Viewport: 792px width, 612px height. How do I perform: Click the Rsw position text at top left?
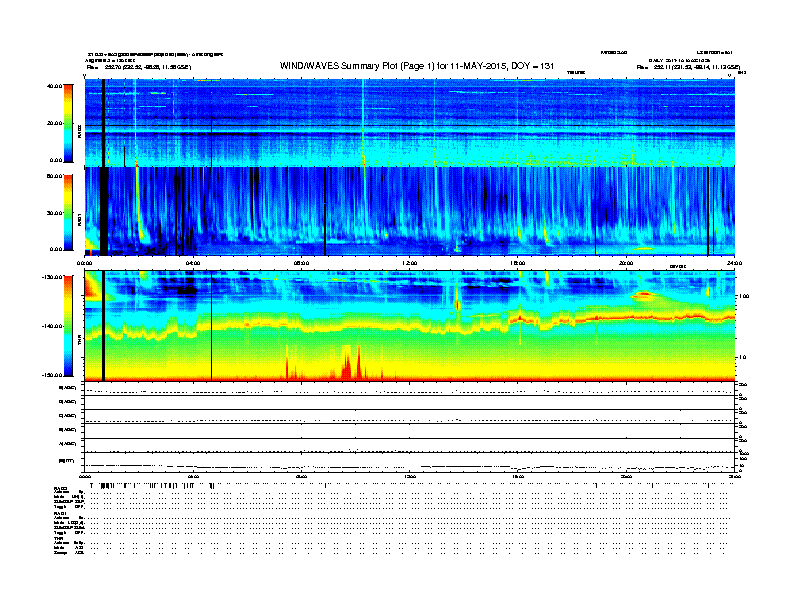pos(139,67)
